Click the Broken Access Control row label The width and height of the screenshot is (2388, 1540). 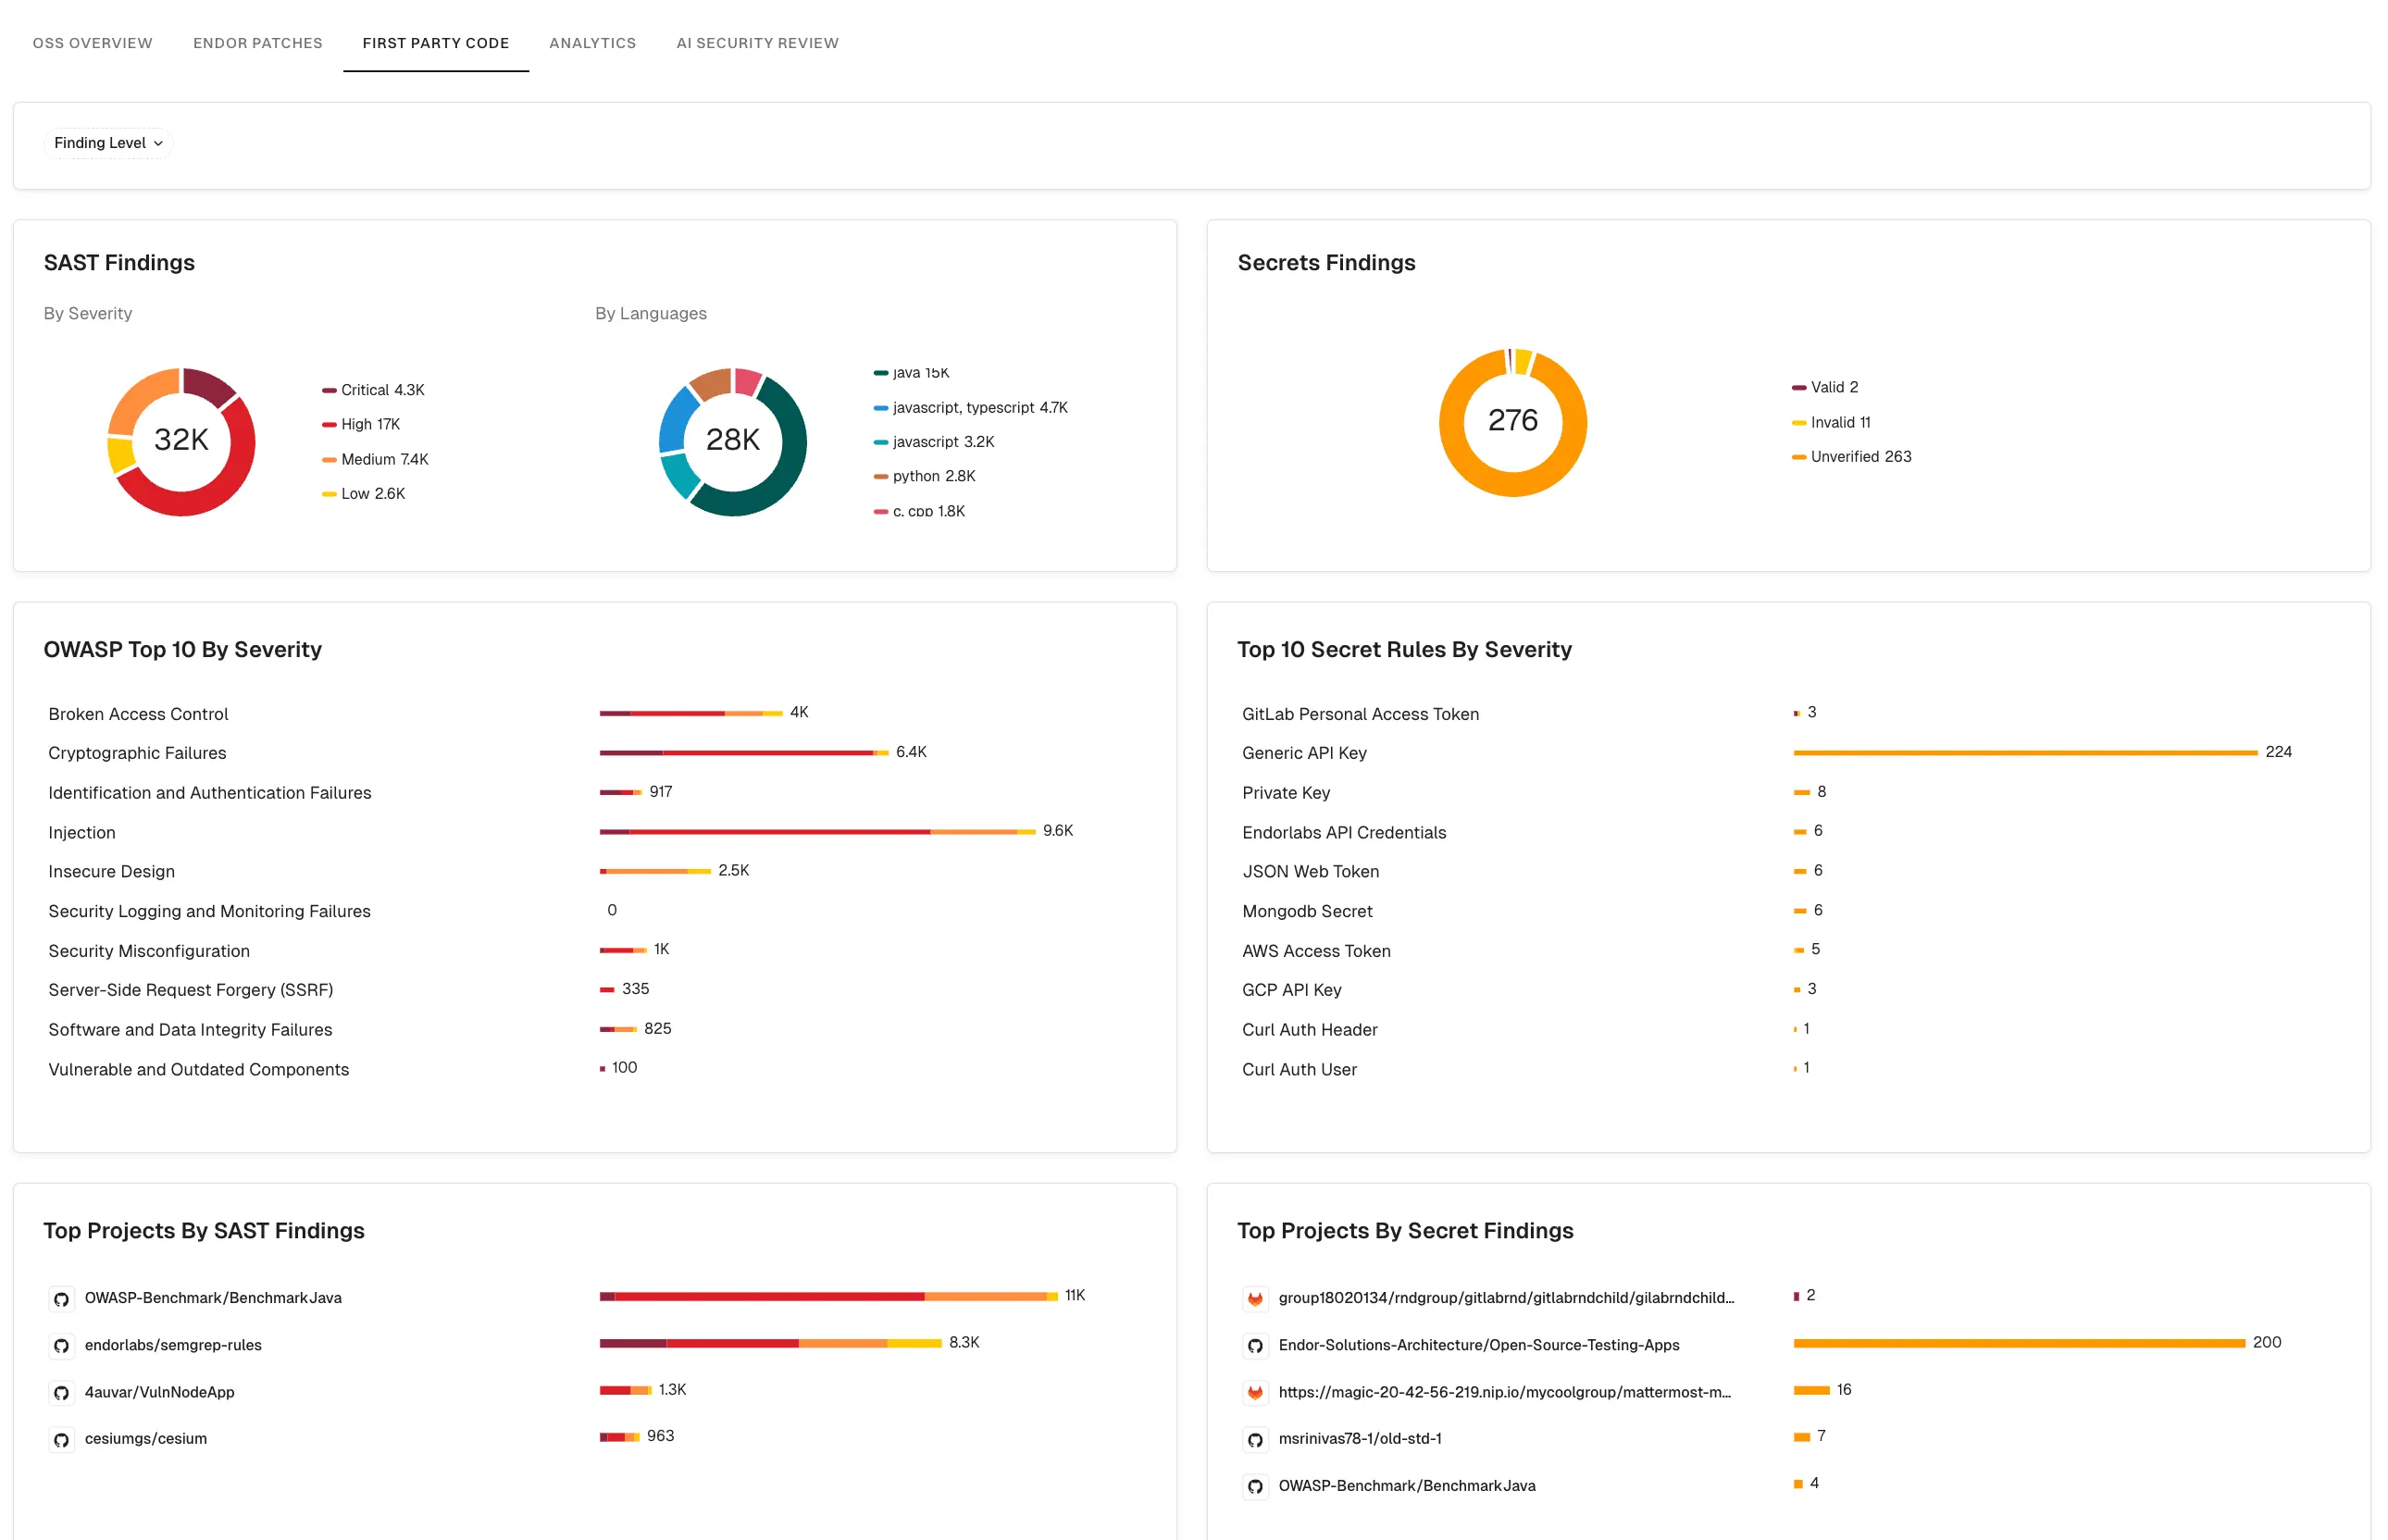[138, 714]
